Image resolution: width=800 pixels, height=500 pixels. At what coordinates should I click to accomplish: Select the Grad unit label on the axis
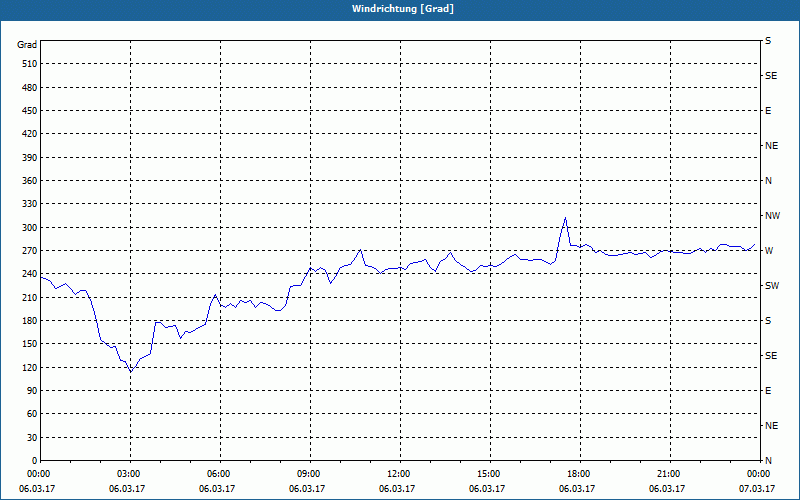click(27, 45)
